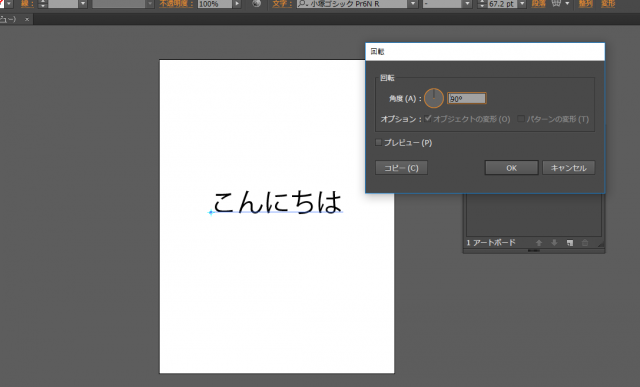The width and height of the screenshot is (640, 387).
Task: Open the 不透明度 (opacity) panel link
Action: pyautogui.click(x=176, y=4)
